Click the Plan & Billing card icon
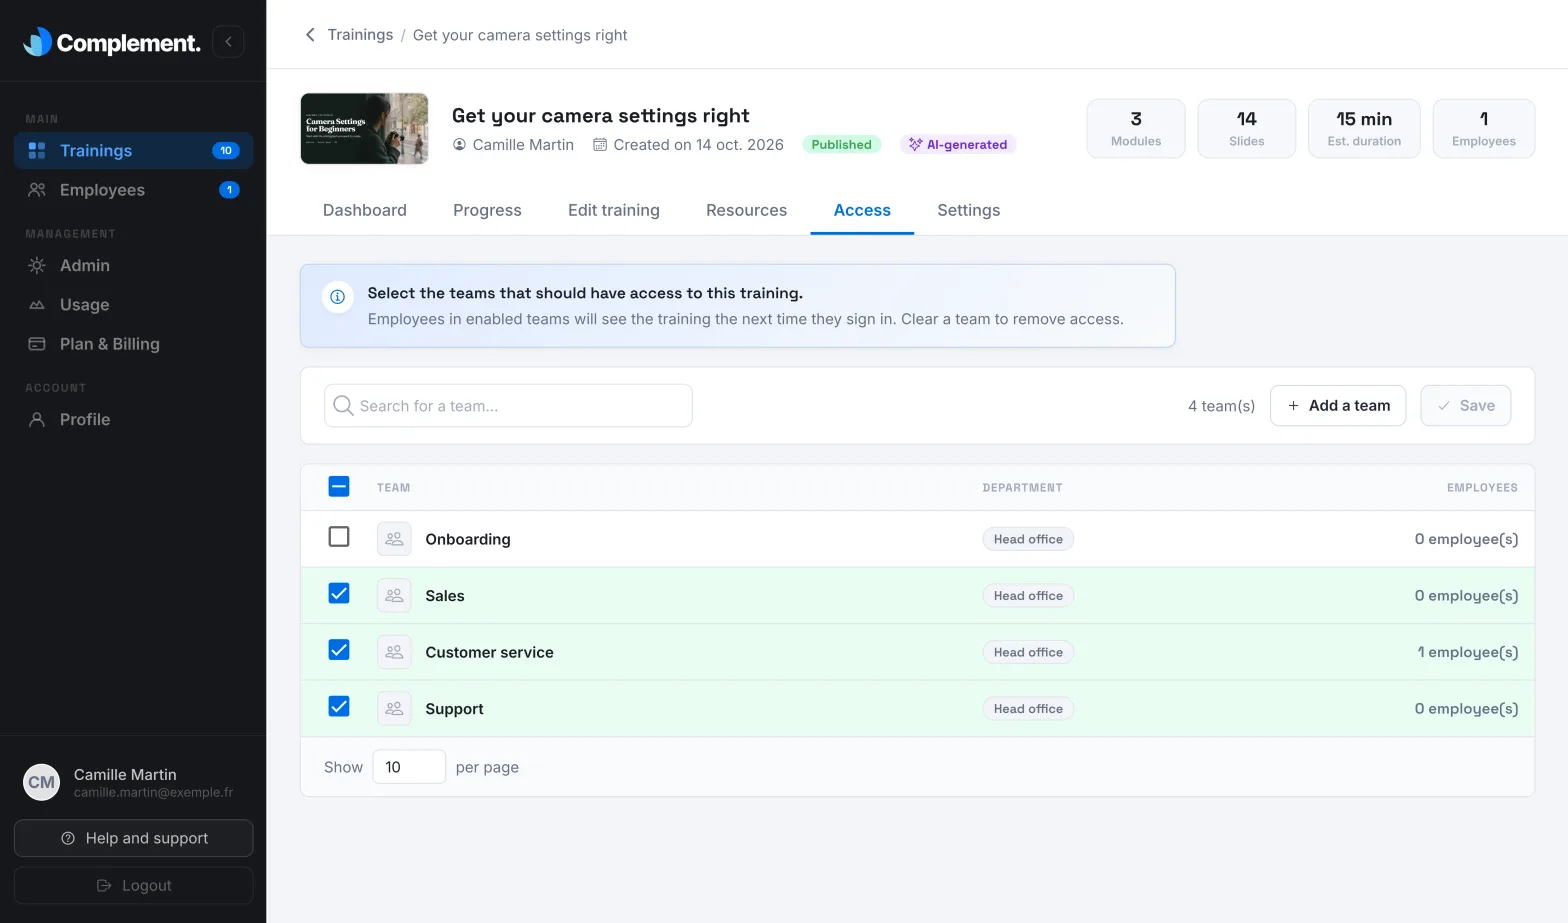This screenshot has height=923, width=1568. (x=37, y=344)
